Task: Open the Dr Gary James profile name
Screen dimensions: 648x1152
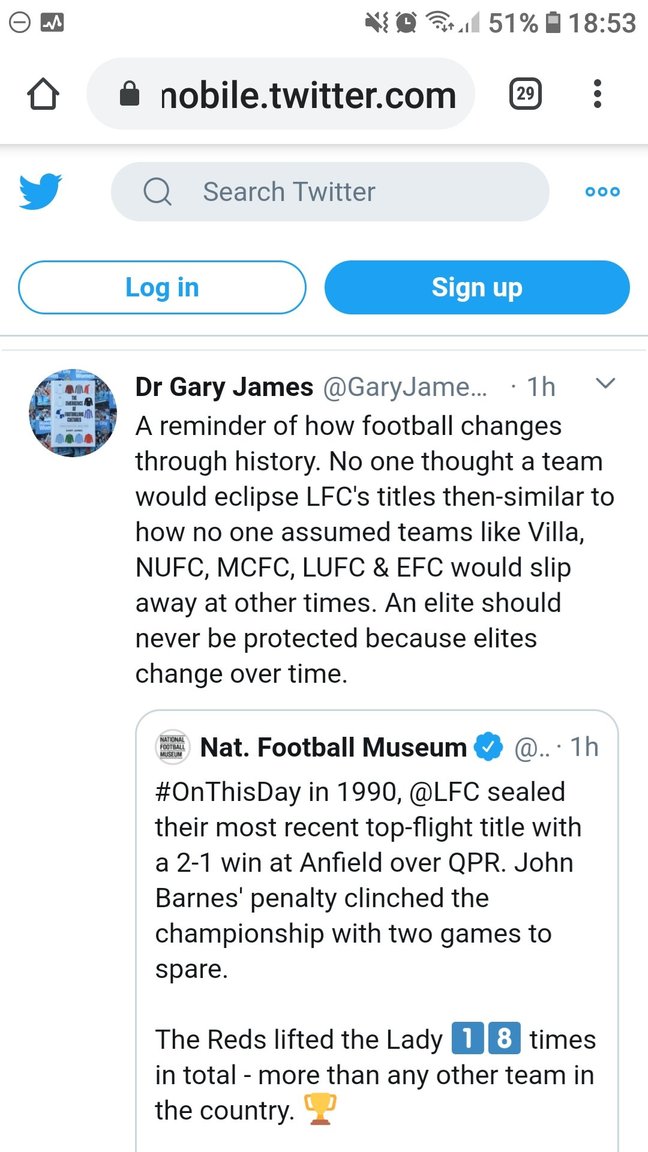Action: tap(224, 387)
